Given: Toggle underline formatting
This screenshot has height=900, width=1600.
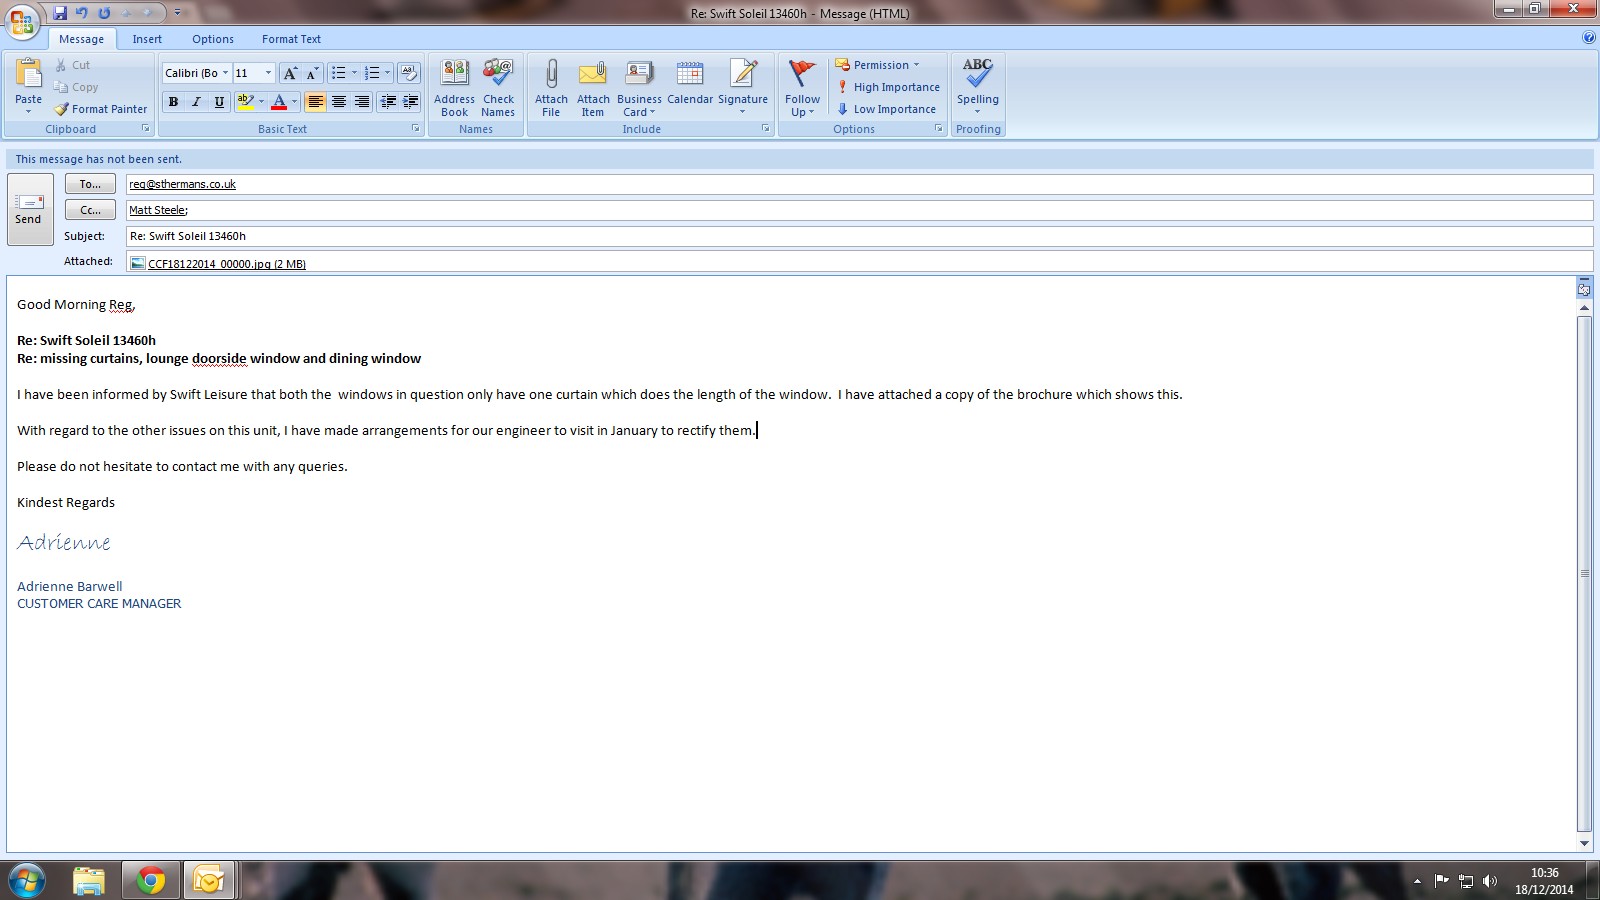Looking at the screenshot, I should pyautogui.click(x=219, y=102).
